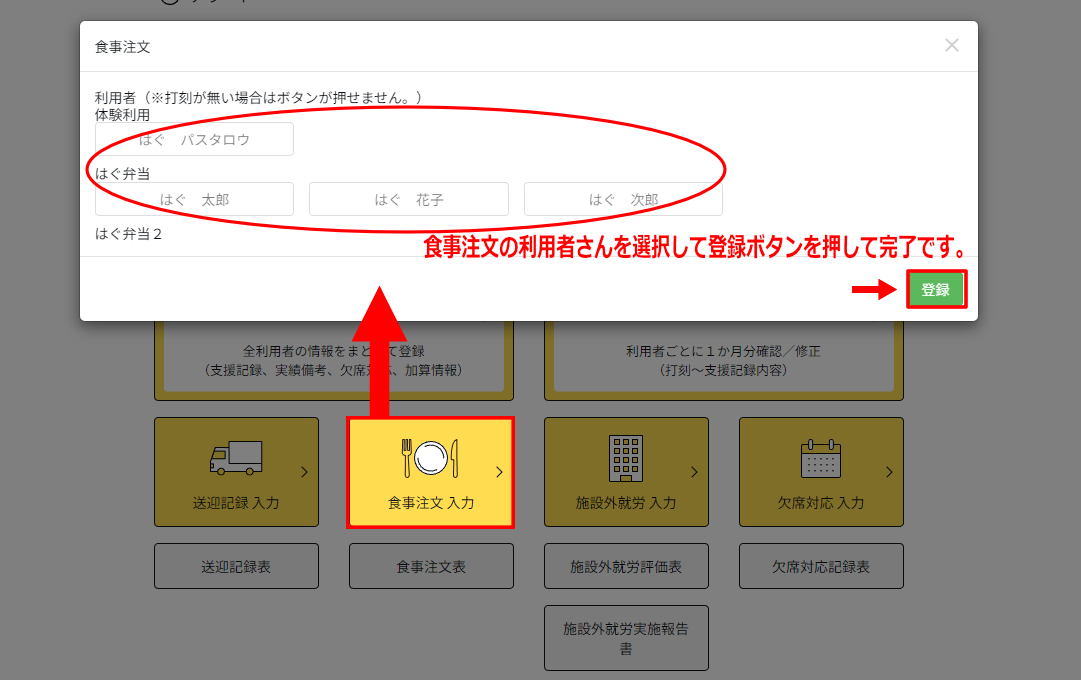
Task: Click chevron arrow on 欠席対応 入力 tile
Action: click(x=889, y=472)
